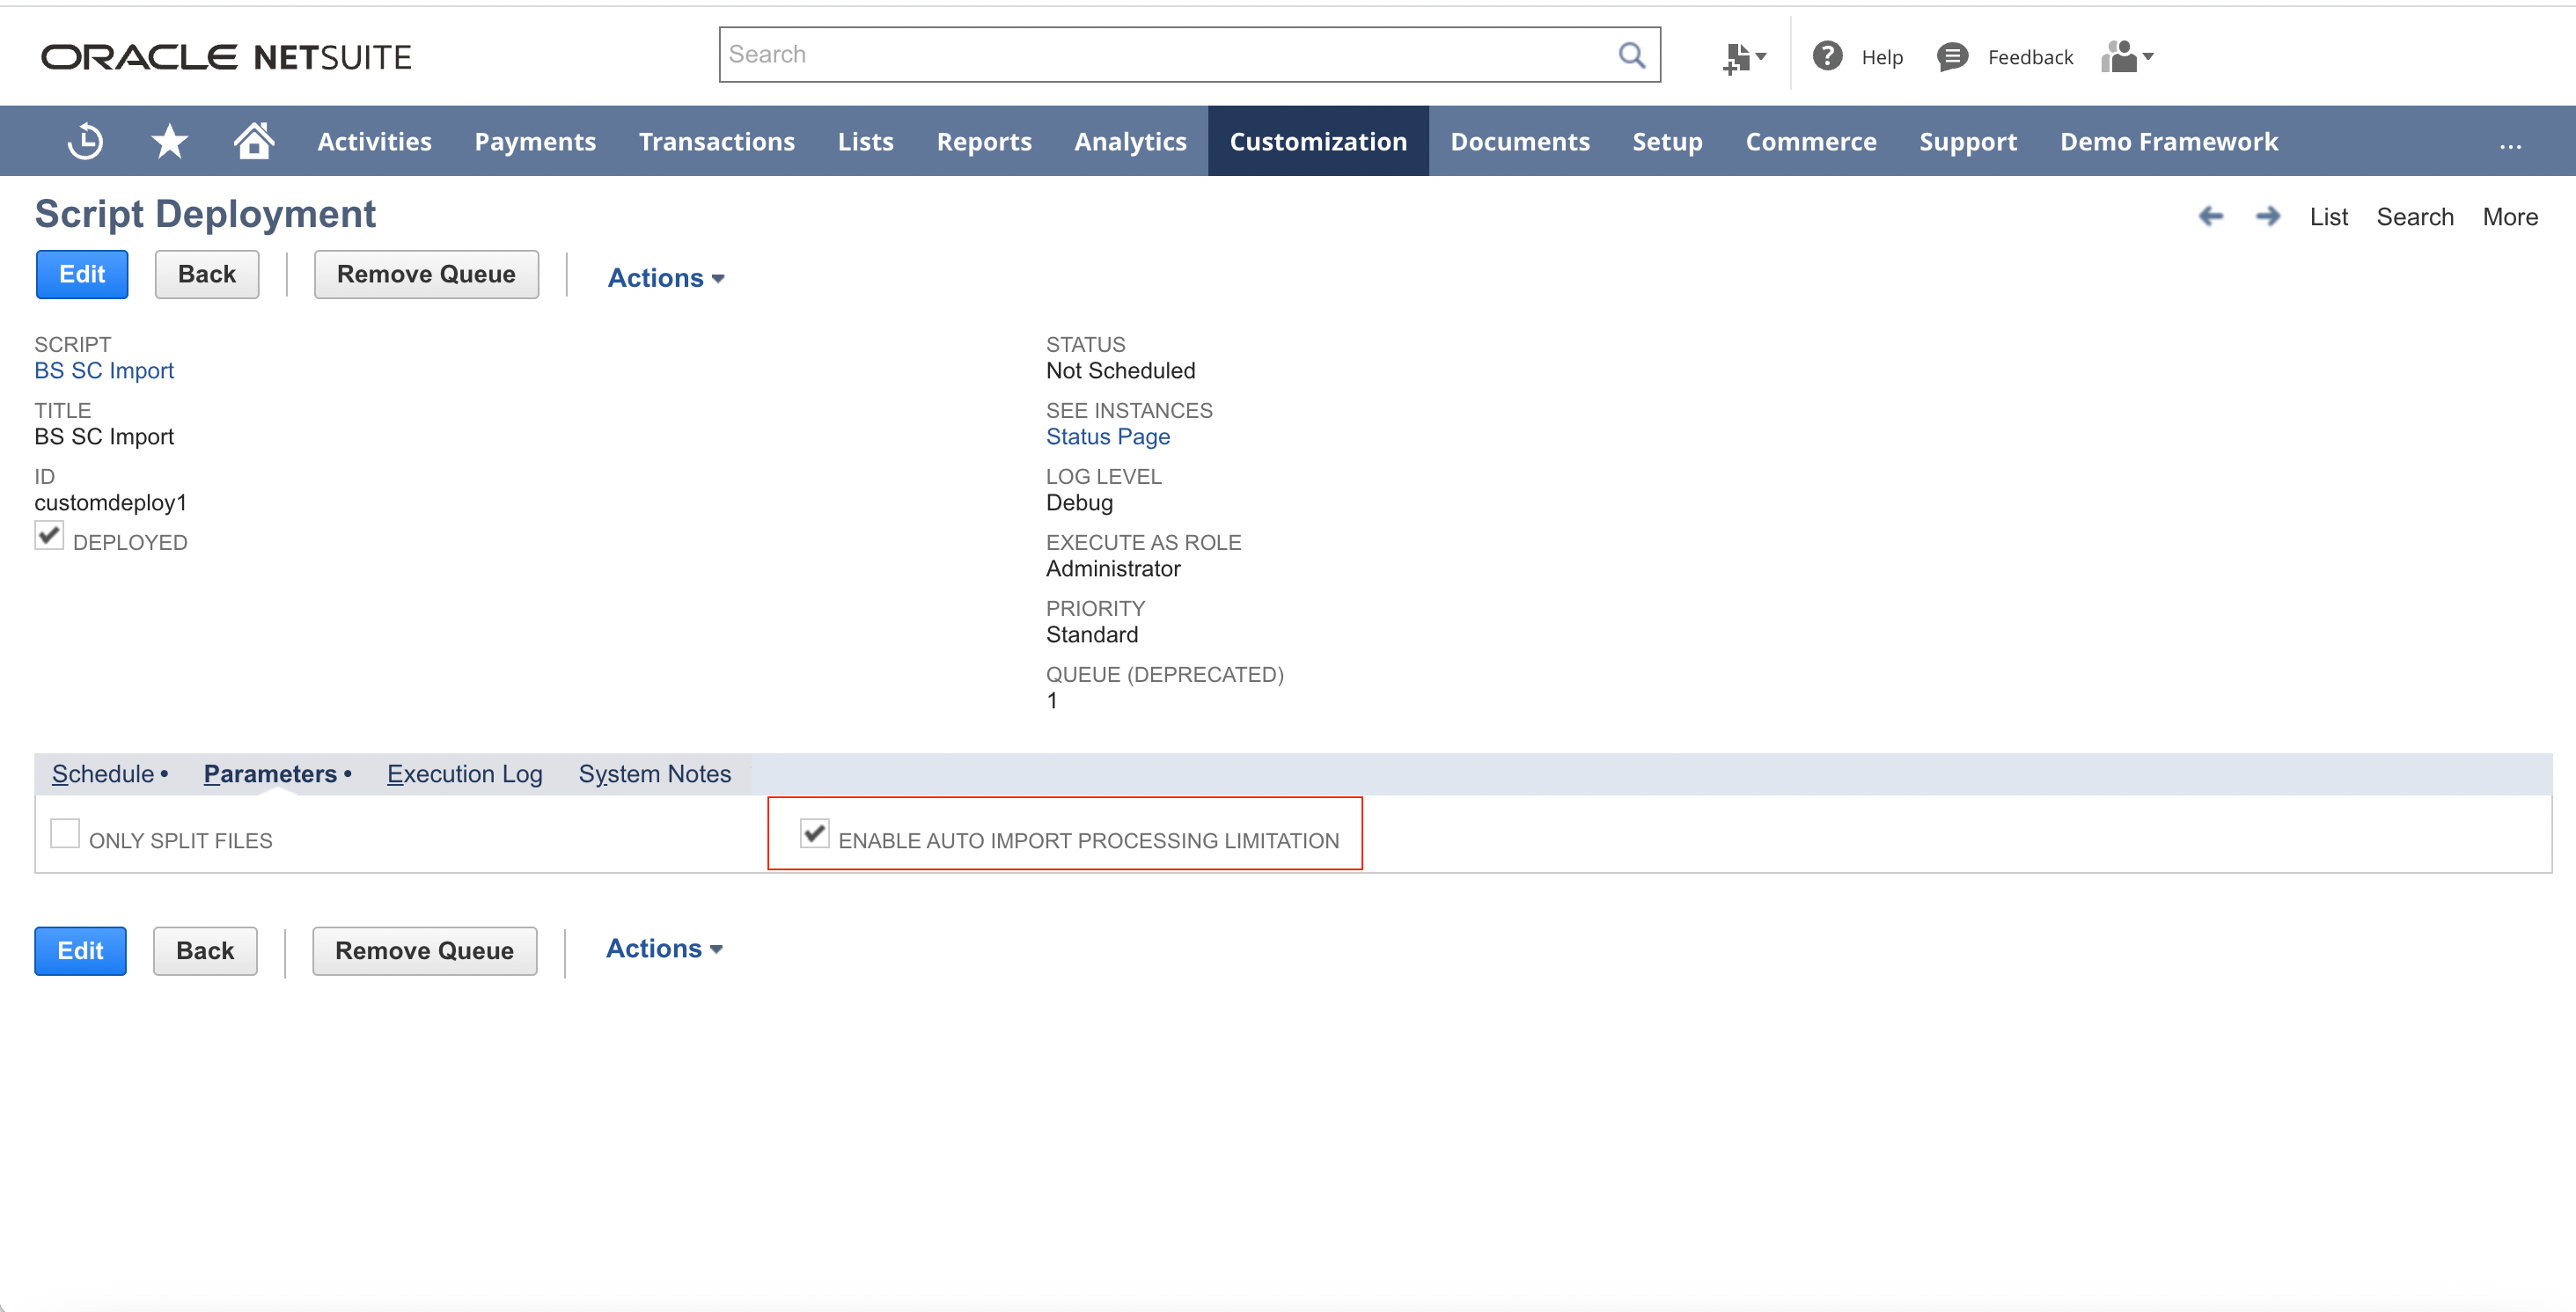This screenshot has width=2576, height=1312.
Task: Select the customdeploy1 ID value
Action: coord(111,503)
